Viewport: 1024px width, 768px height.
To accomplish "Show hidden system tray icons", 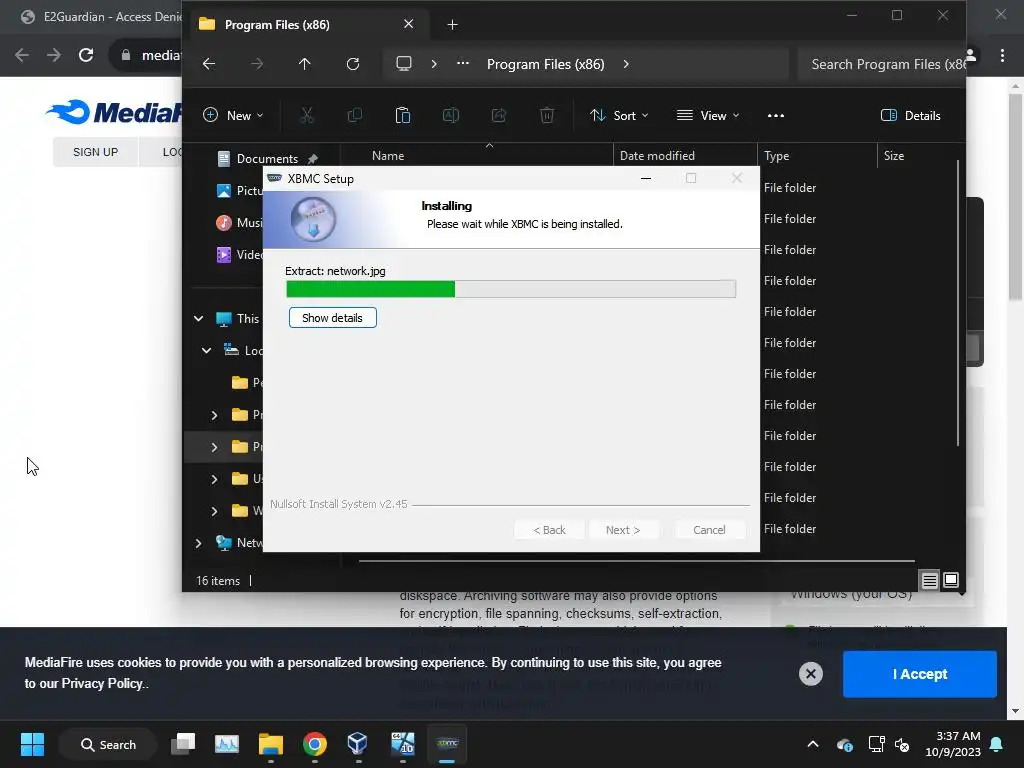I will point(812,744).
